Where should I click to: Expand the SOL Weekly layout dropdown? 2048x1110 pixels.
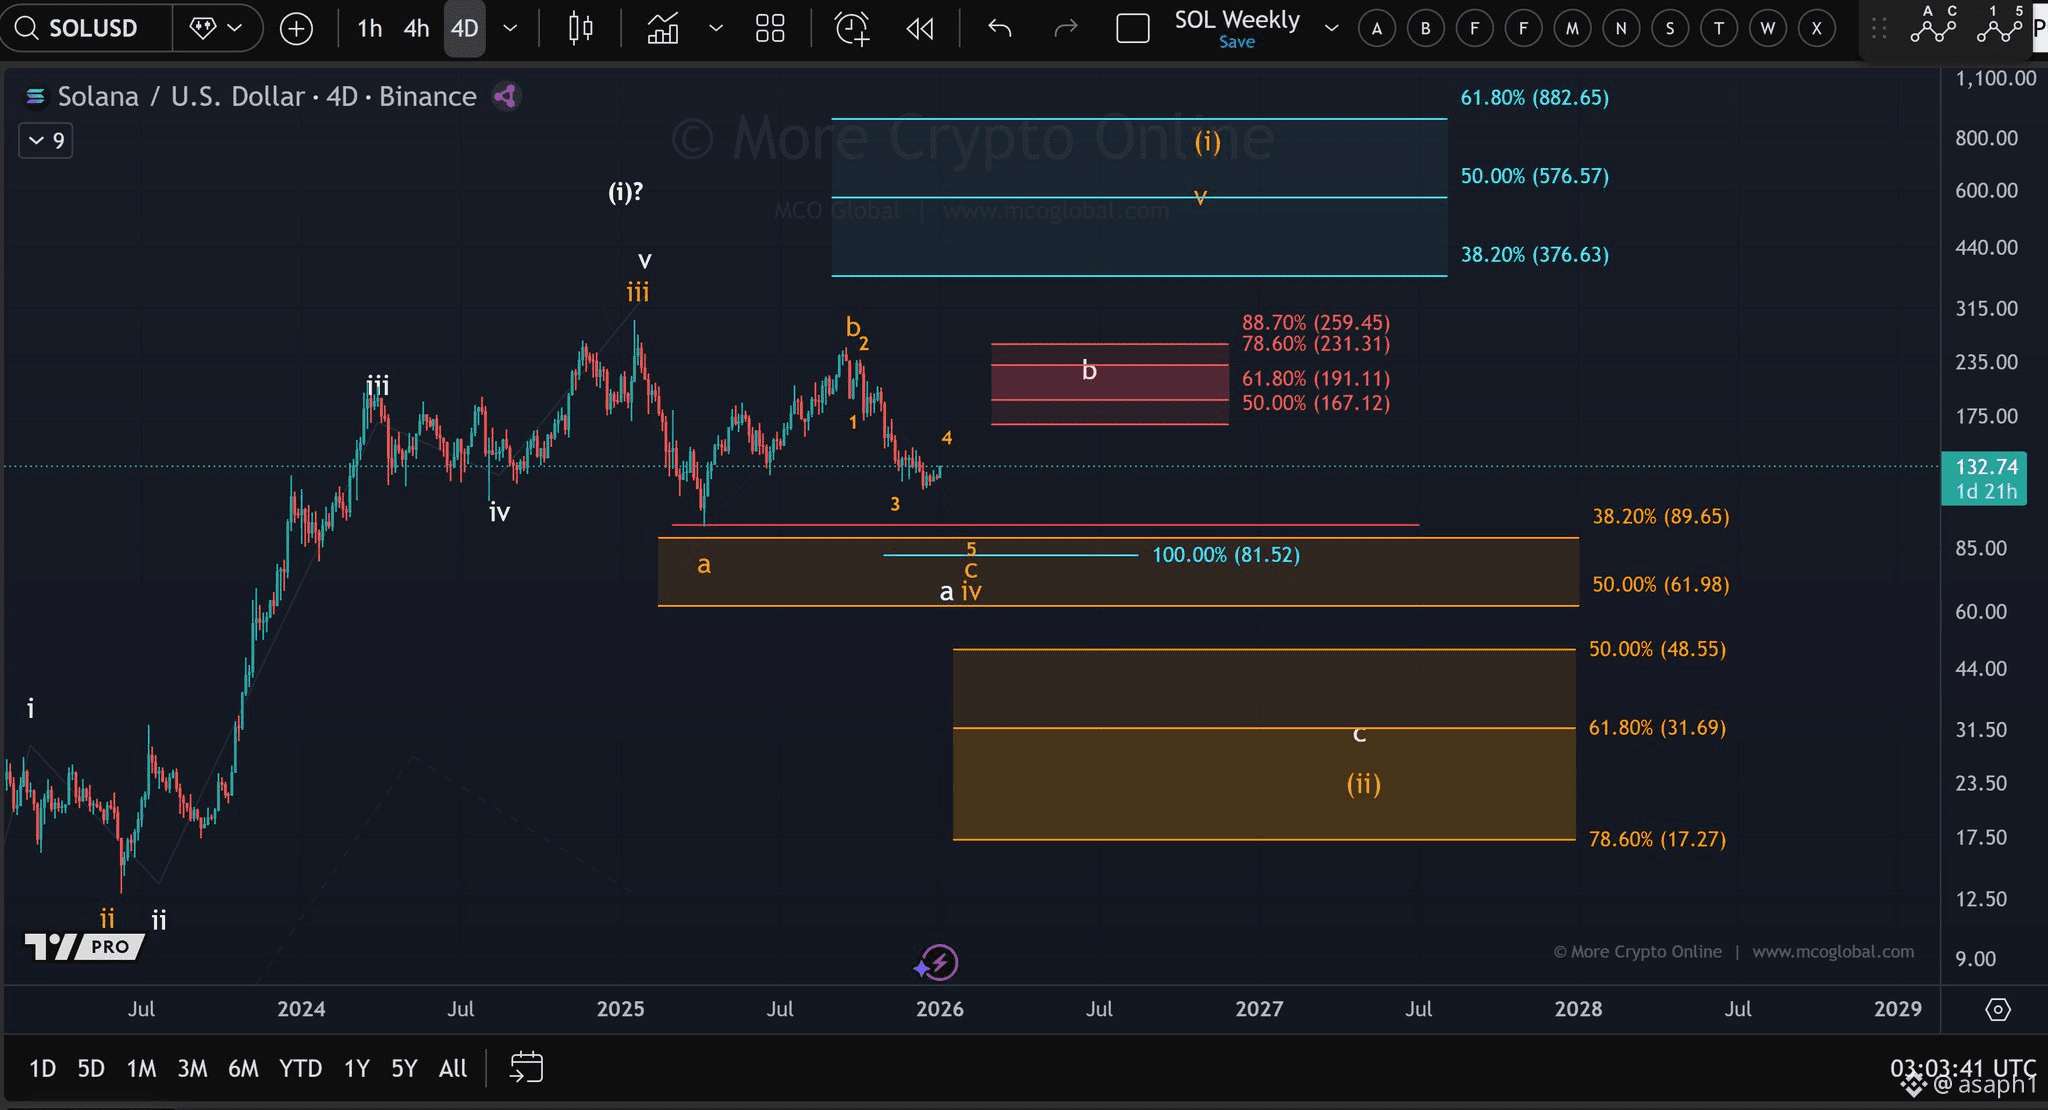(1331, 29)
